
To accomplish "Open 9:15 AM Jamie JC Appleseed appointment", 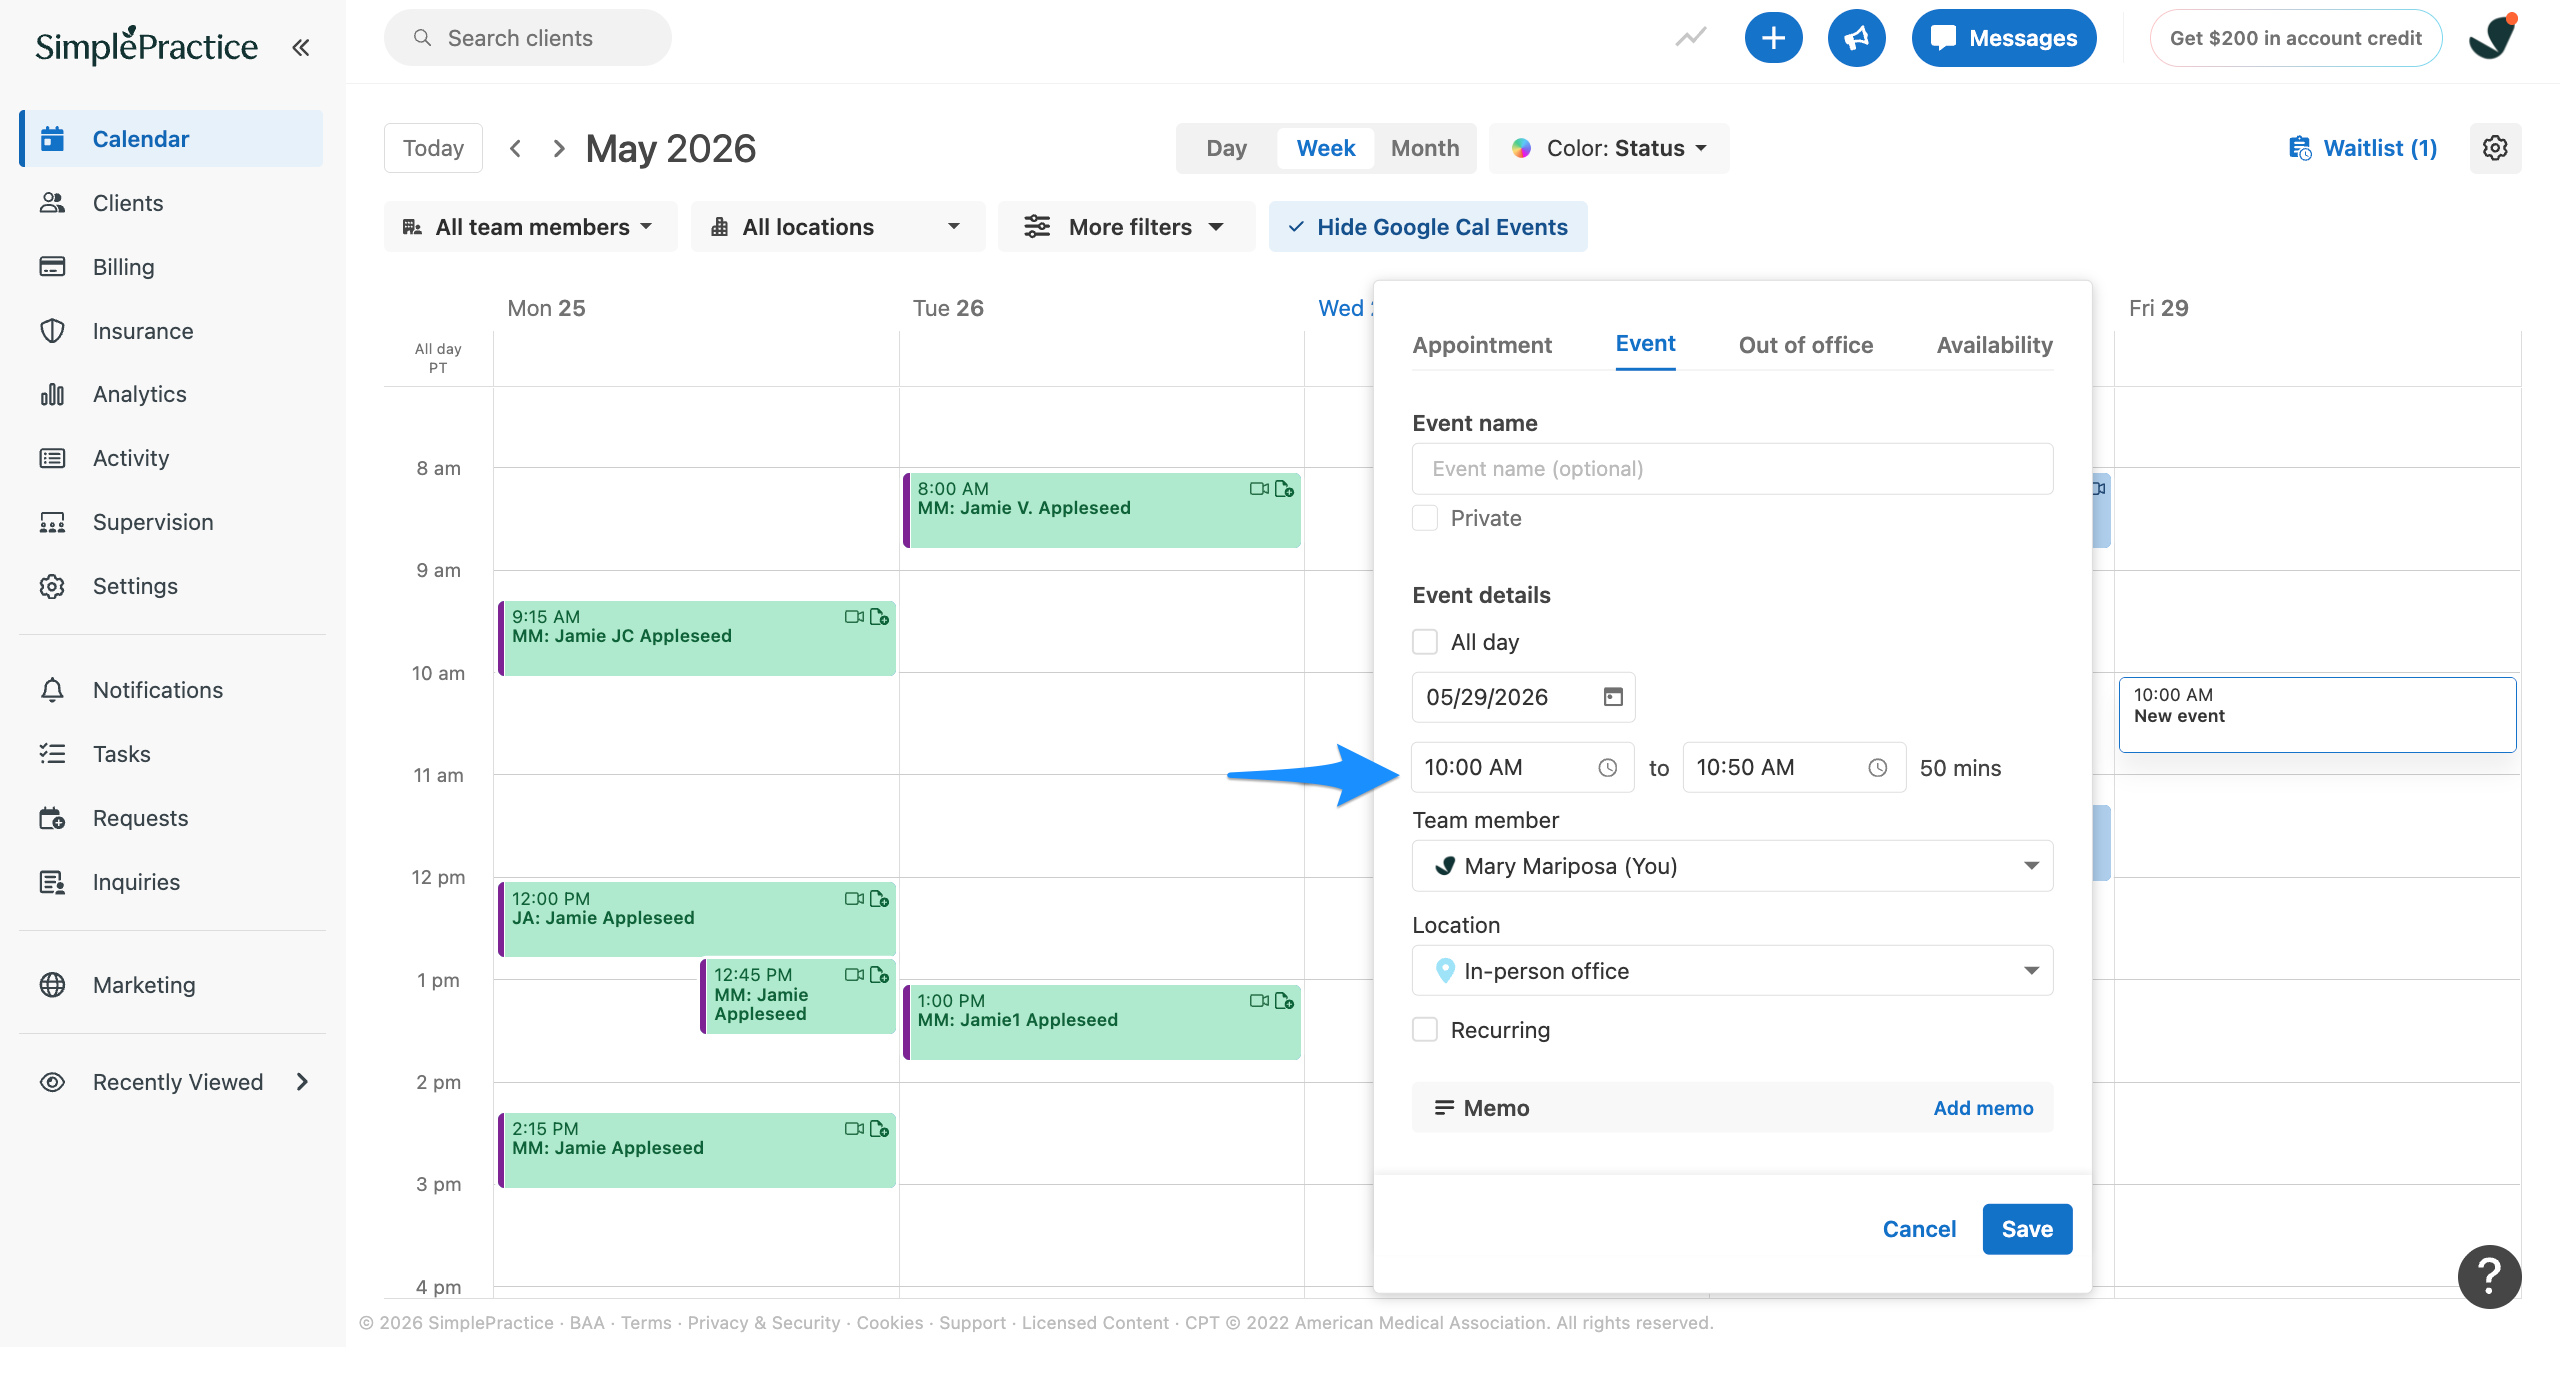I will coord(697,638).
